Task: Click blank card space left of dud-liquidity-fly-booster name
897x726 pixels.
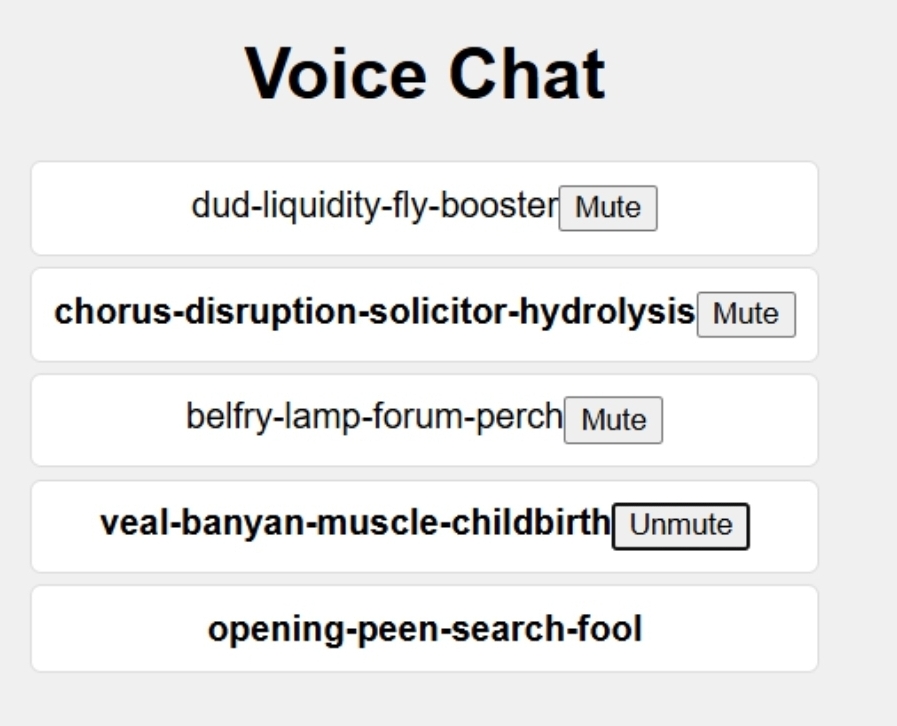Action: tap(110, 208)
